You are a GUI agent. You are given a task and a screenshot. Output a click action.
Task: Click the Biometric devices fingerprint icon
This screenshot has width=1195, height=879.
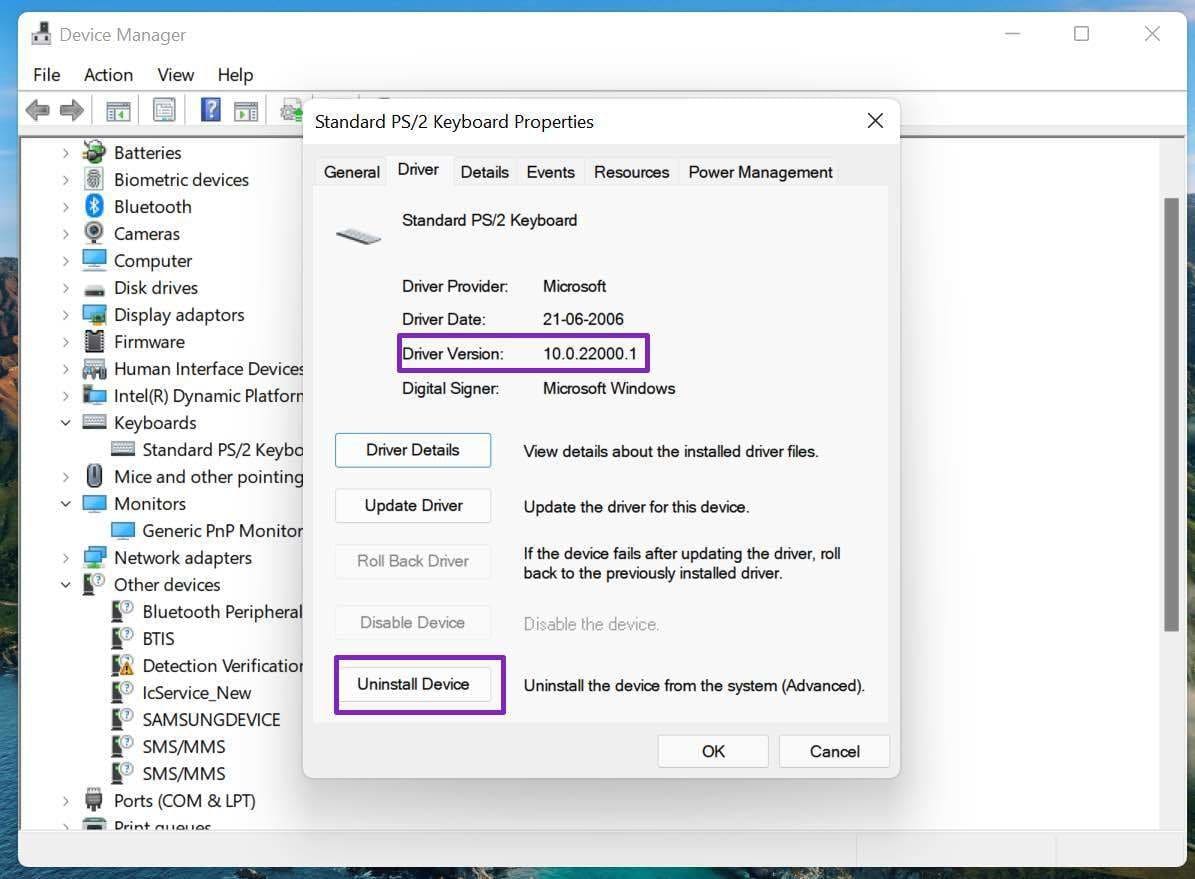(94, 179)
